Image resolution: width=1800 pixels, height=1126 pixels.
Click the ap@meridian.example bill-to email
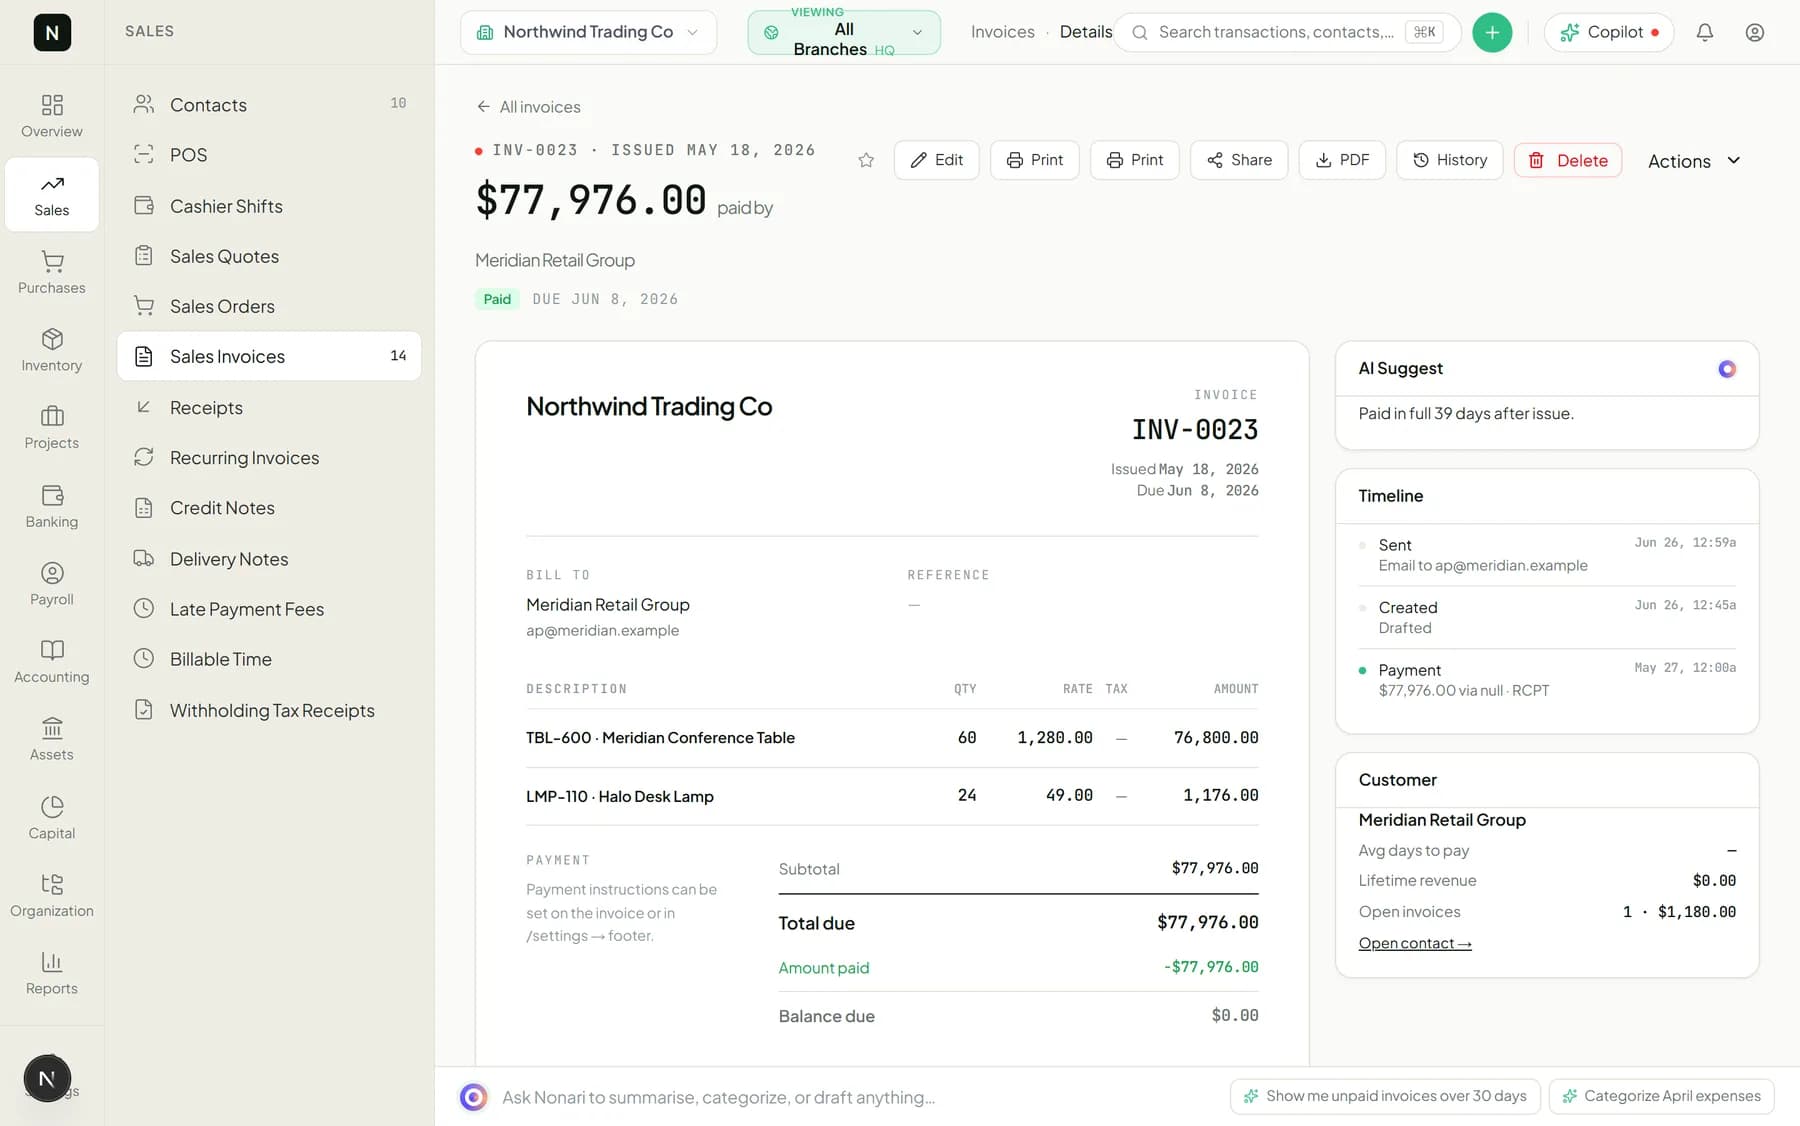[x=602, y=630]
